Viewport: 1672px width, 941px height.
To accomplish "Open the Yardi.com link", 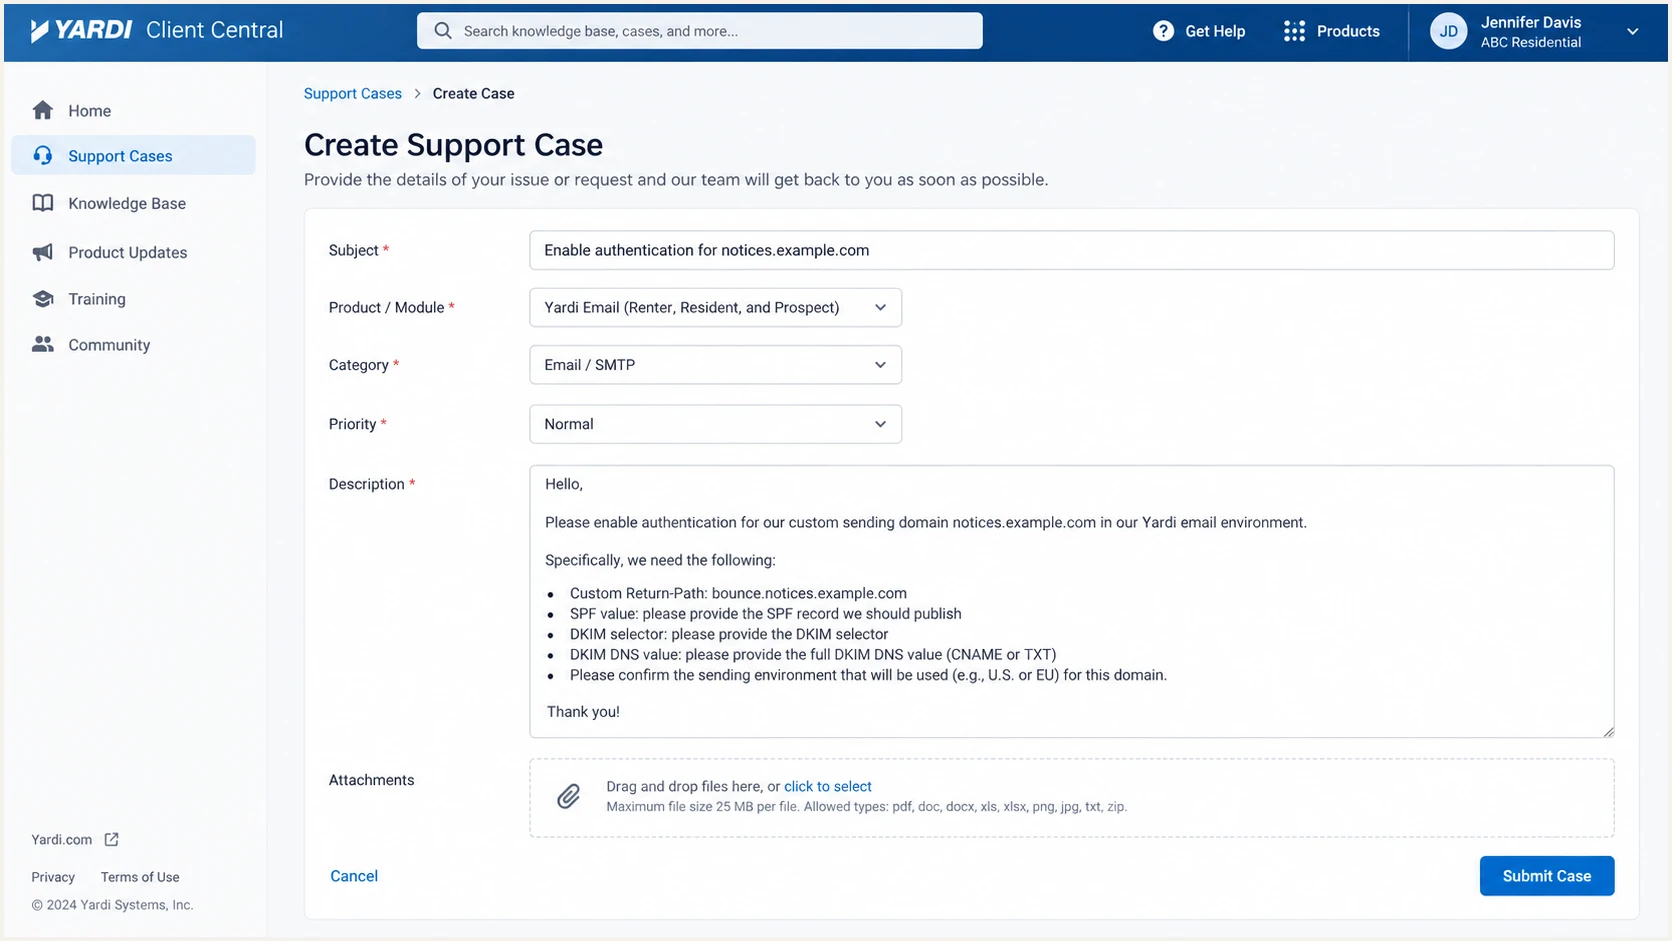I will 61,839.
